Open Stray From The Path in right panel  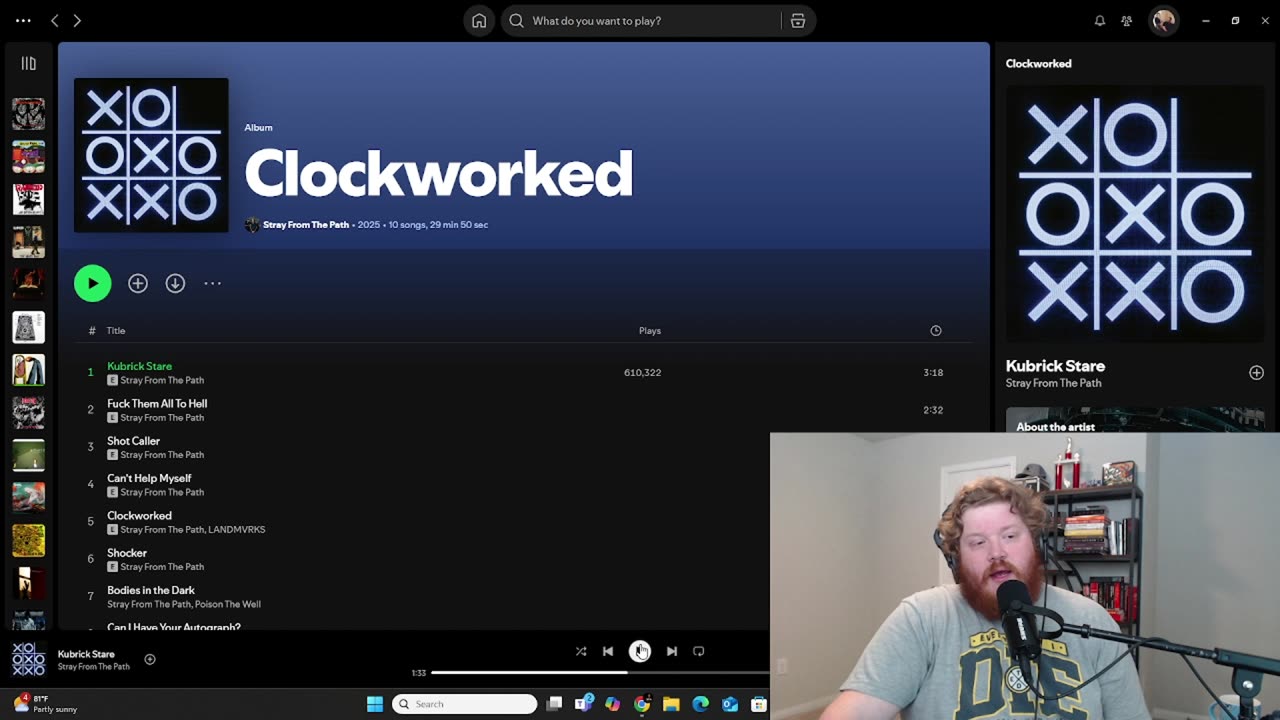[x=1053, y=383]
